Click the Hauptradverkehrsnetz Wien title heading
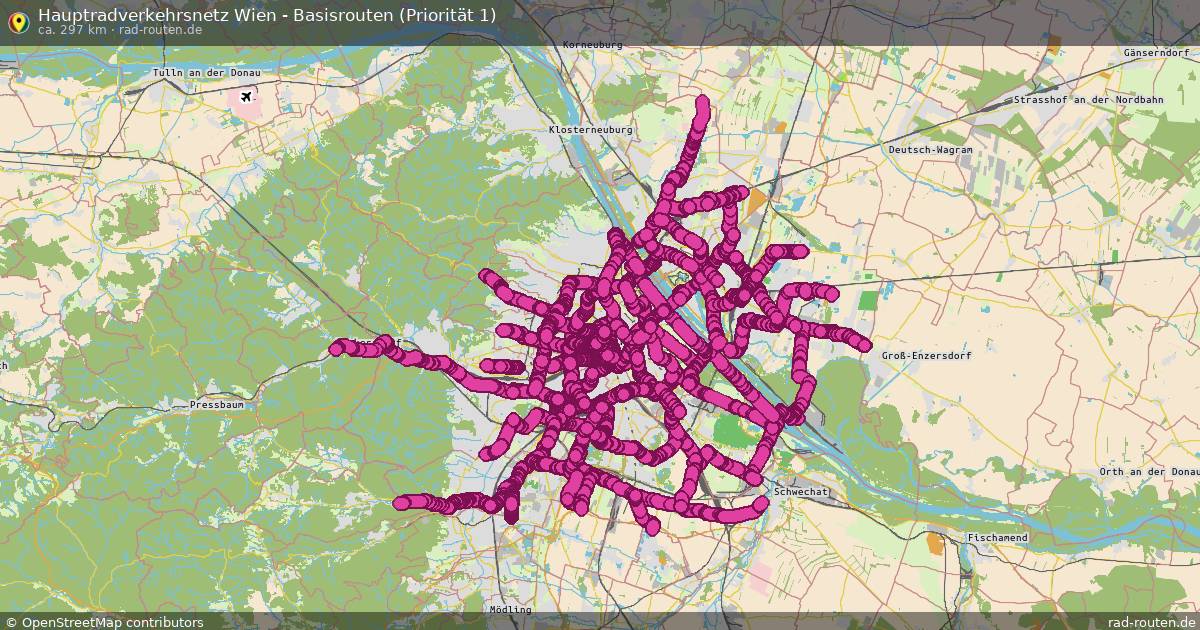1200x630 pixels. (266, 14)
